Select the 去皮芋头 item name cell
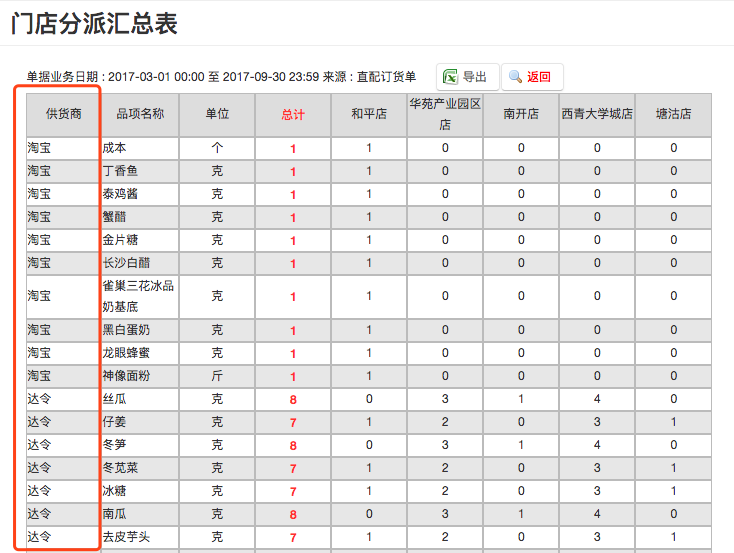Viewport: 734px width, 553px height. click(140, 537)
